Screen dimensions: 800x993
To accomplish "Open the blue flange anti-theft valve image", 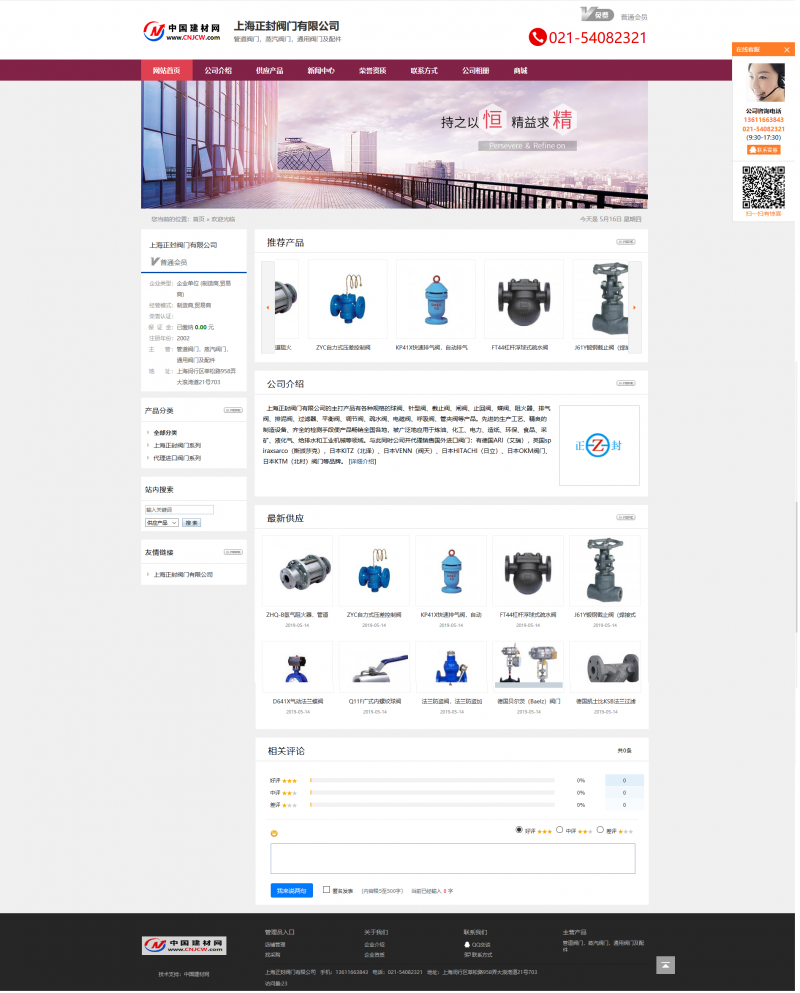I will [x=451, y=667].
